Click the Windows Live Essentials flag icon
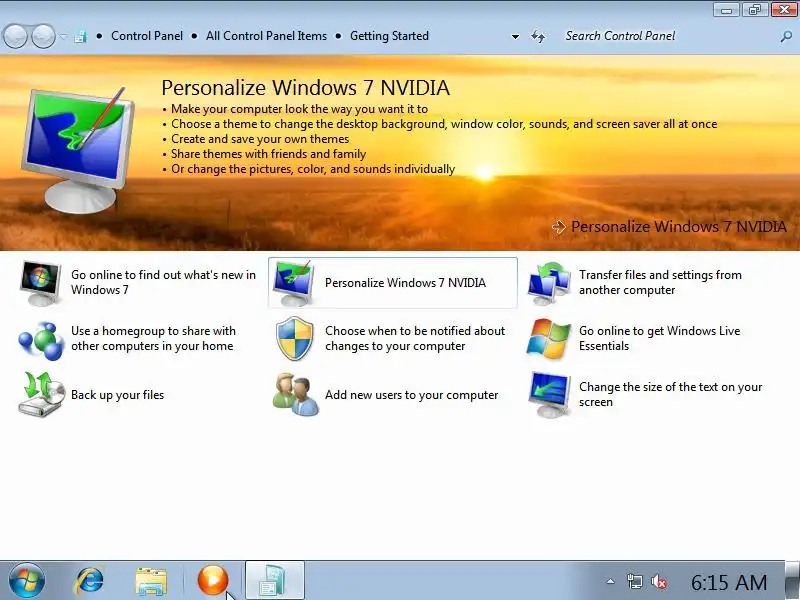The height and width of the screenshot is (600, 800). (x=548, y=339)
